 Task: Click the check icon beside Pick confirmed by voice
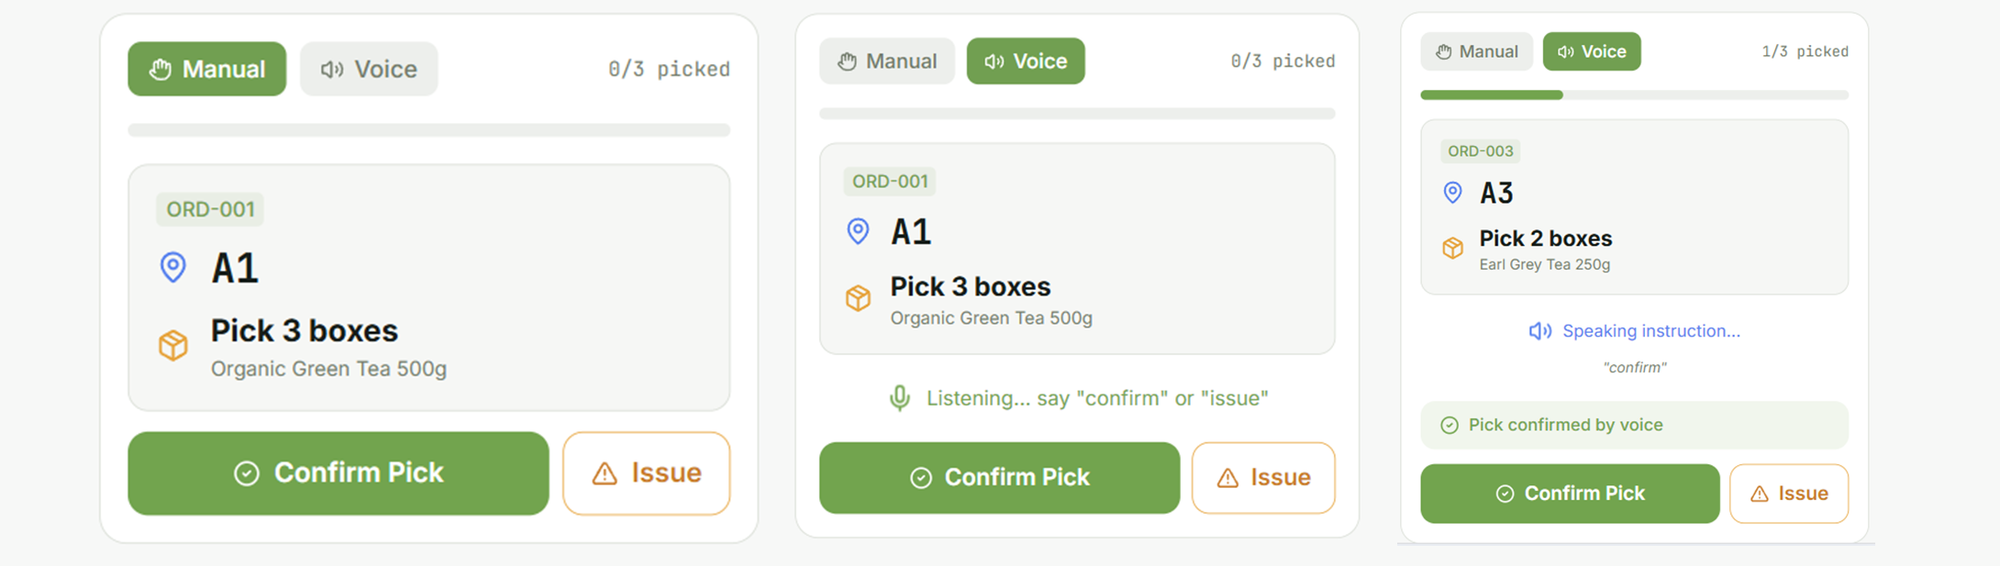click(1449, 425)
